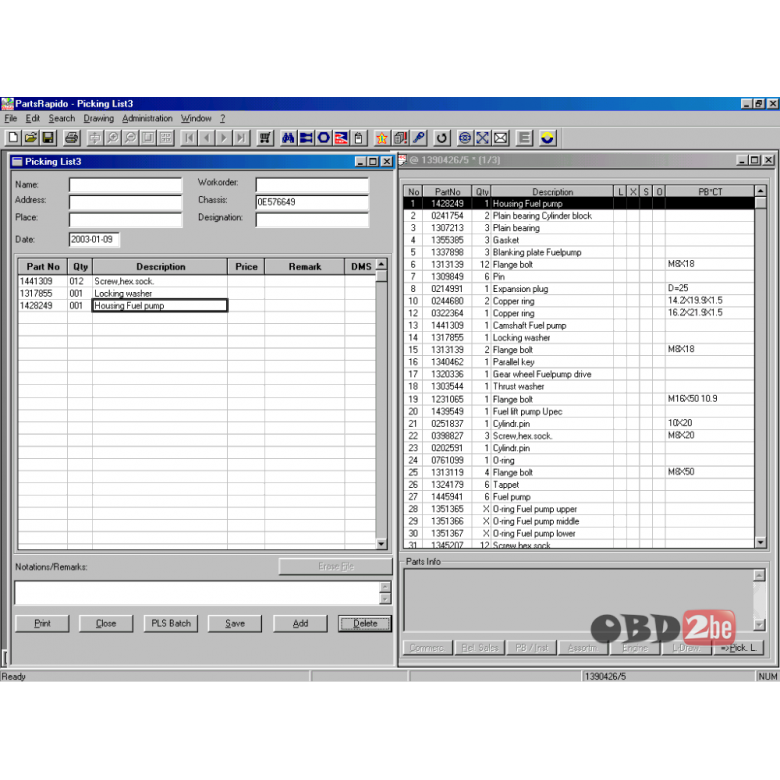Click the red and blue flag icon
780x780 pixels.
pyautogui.click(x=341, y=138)
